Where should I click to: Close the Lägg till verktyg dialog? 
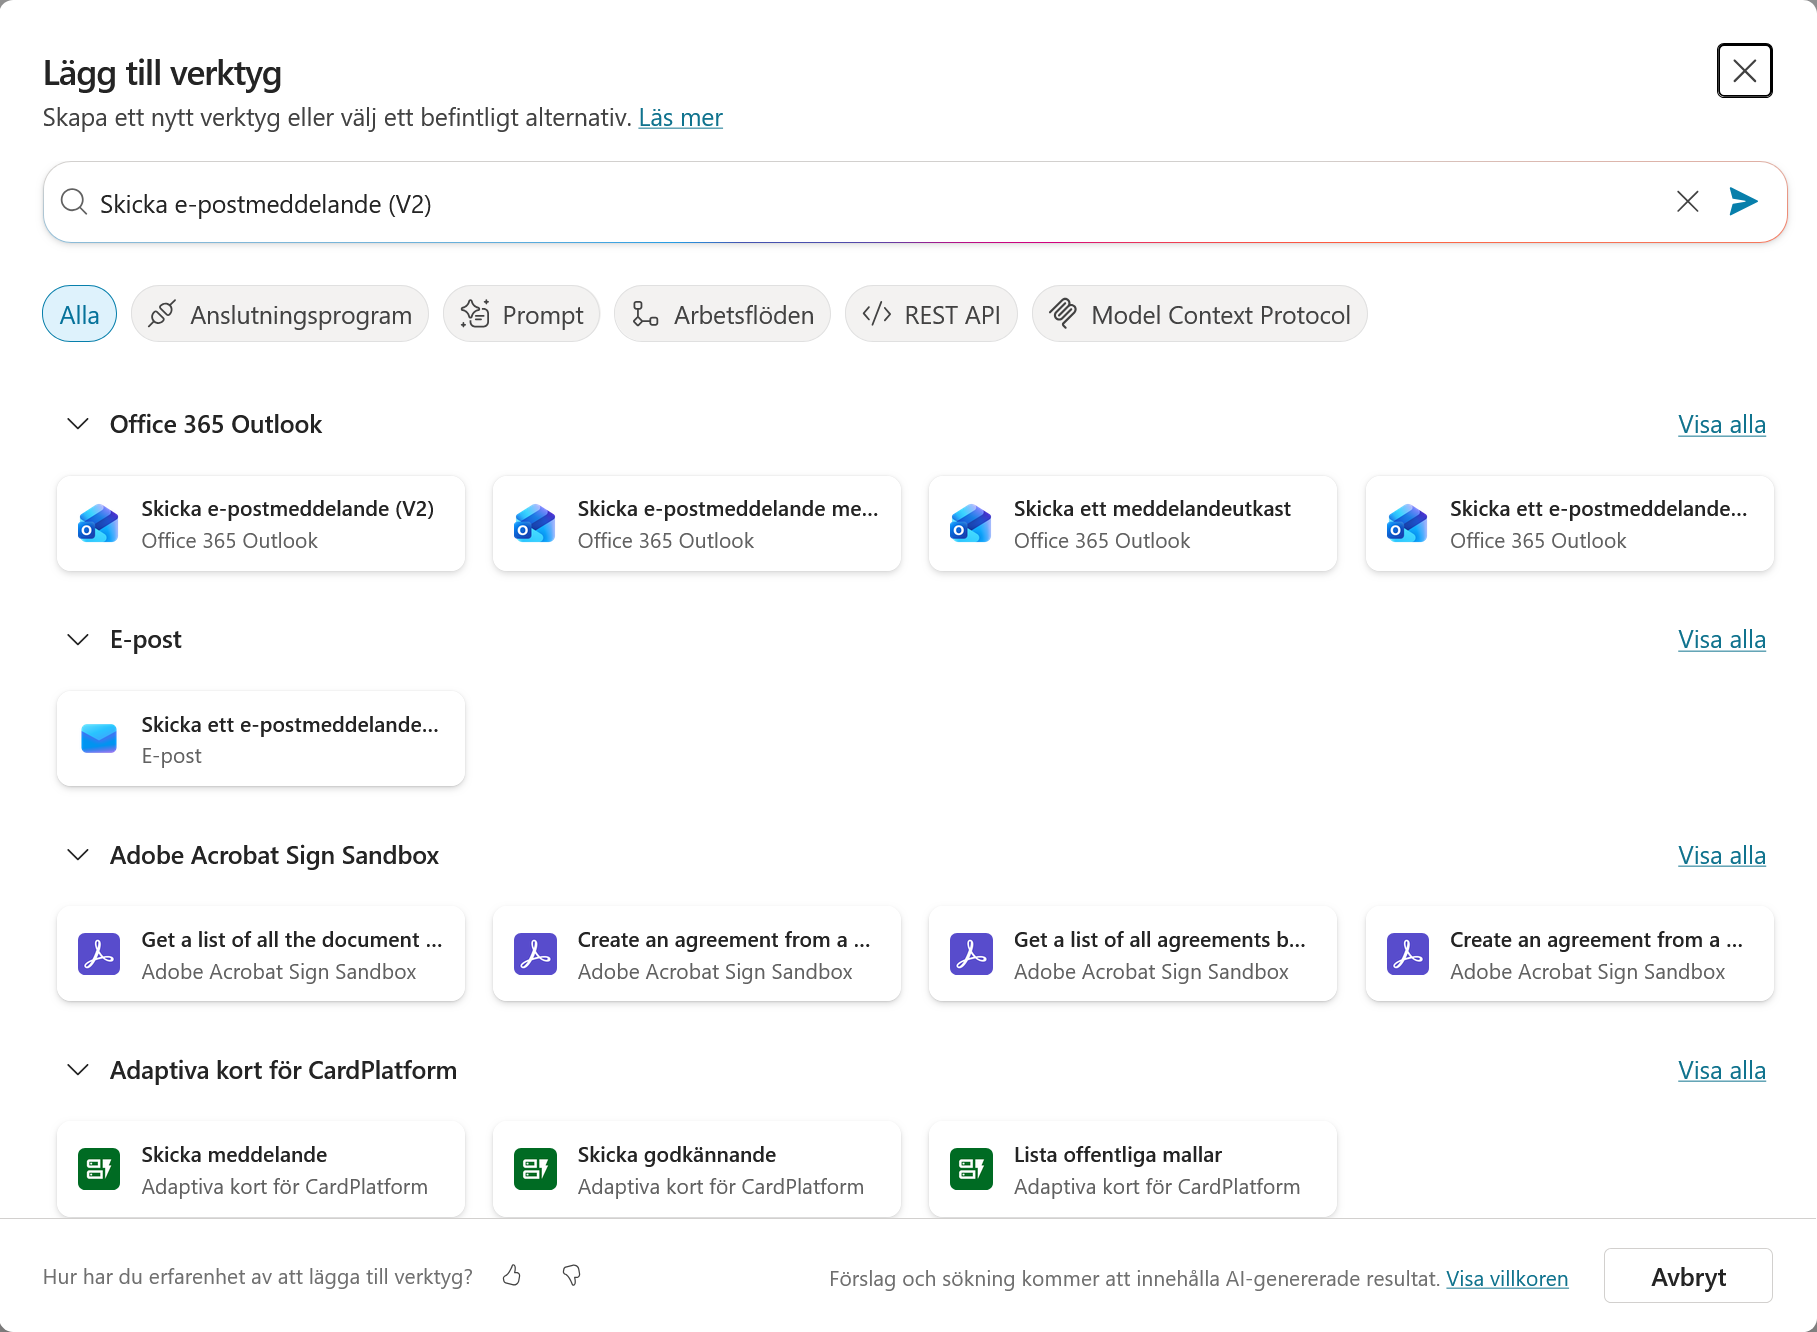[x=1744, y=71]
